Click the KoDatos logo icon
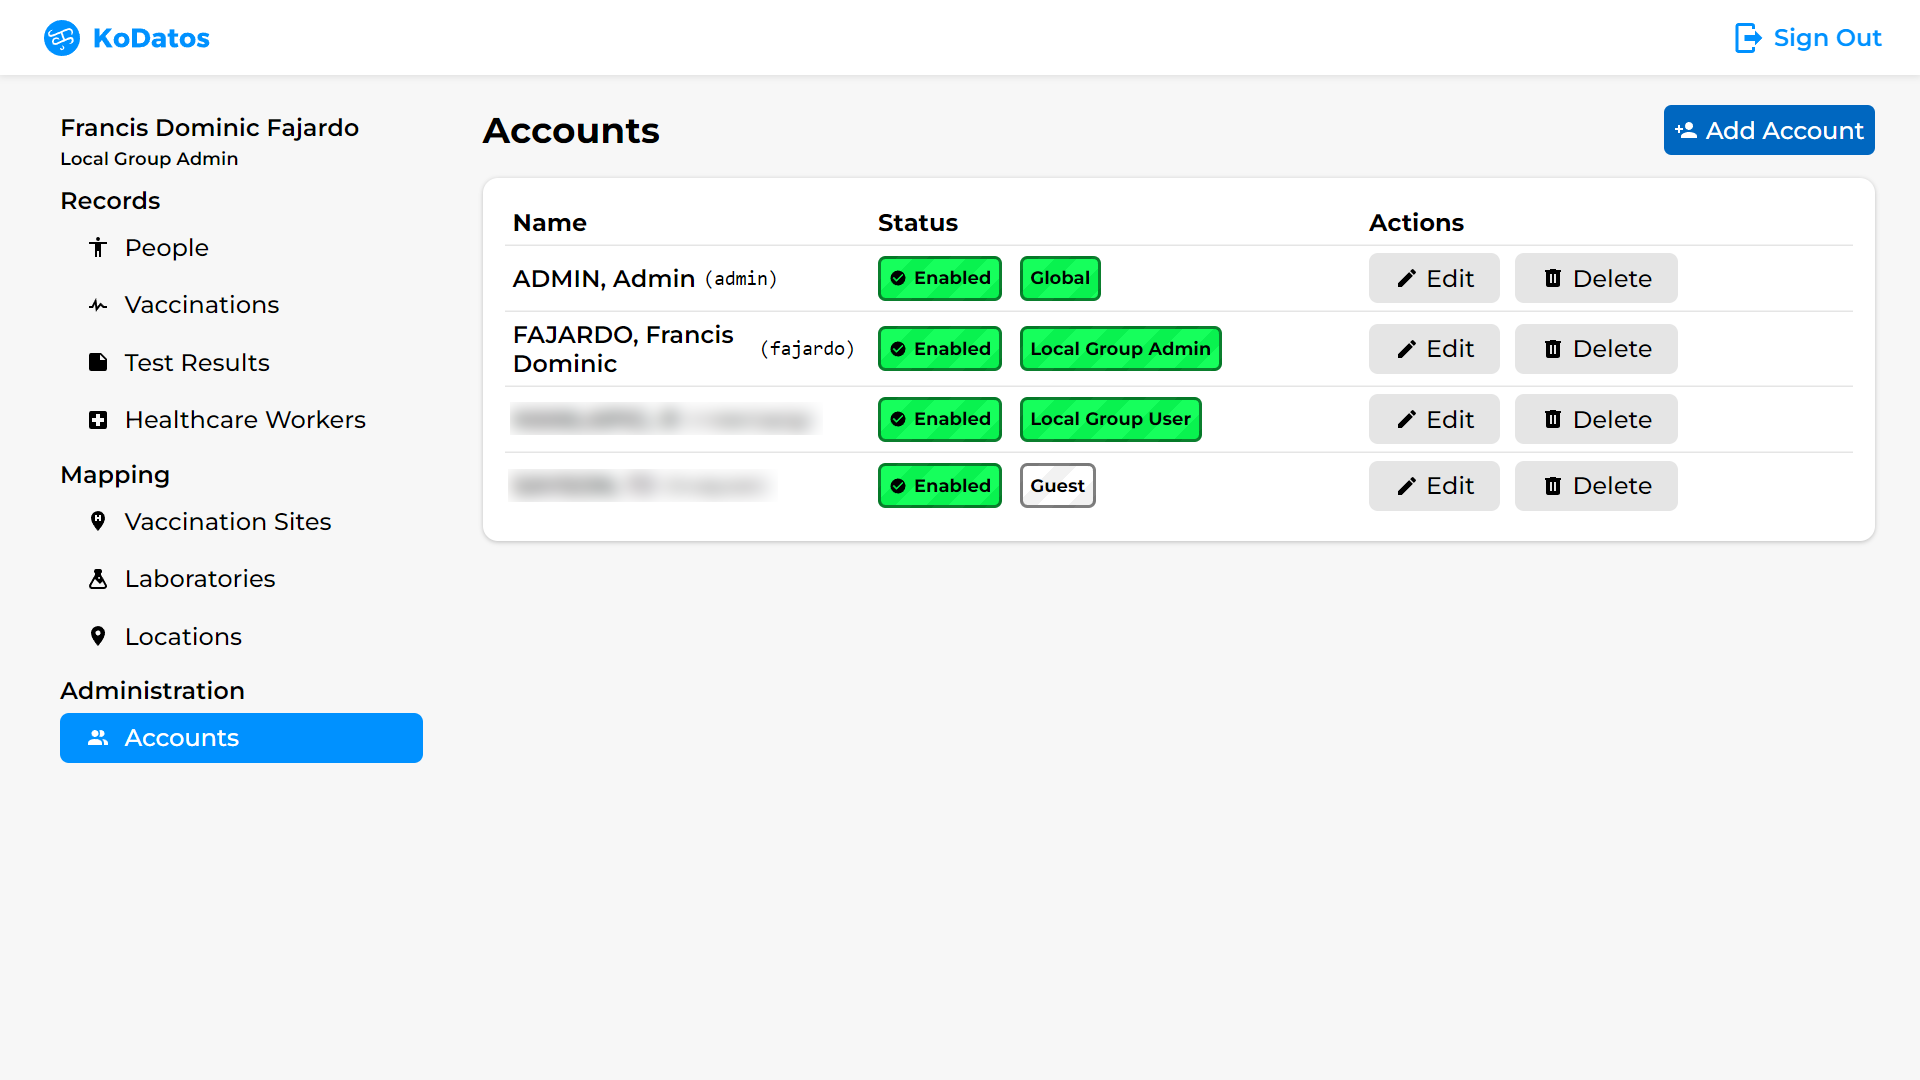Viewport: 1920px width, 1080px height. pyautogui.click(x=61, y=38)
